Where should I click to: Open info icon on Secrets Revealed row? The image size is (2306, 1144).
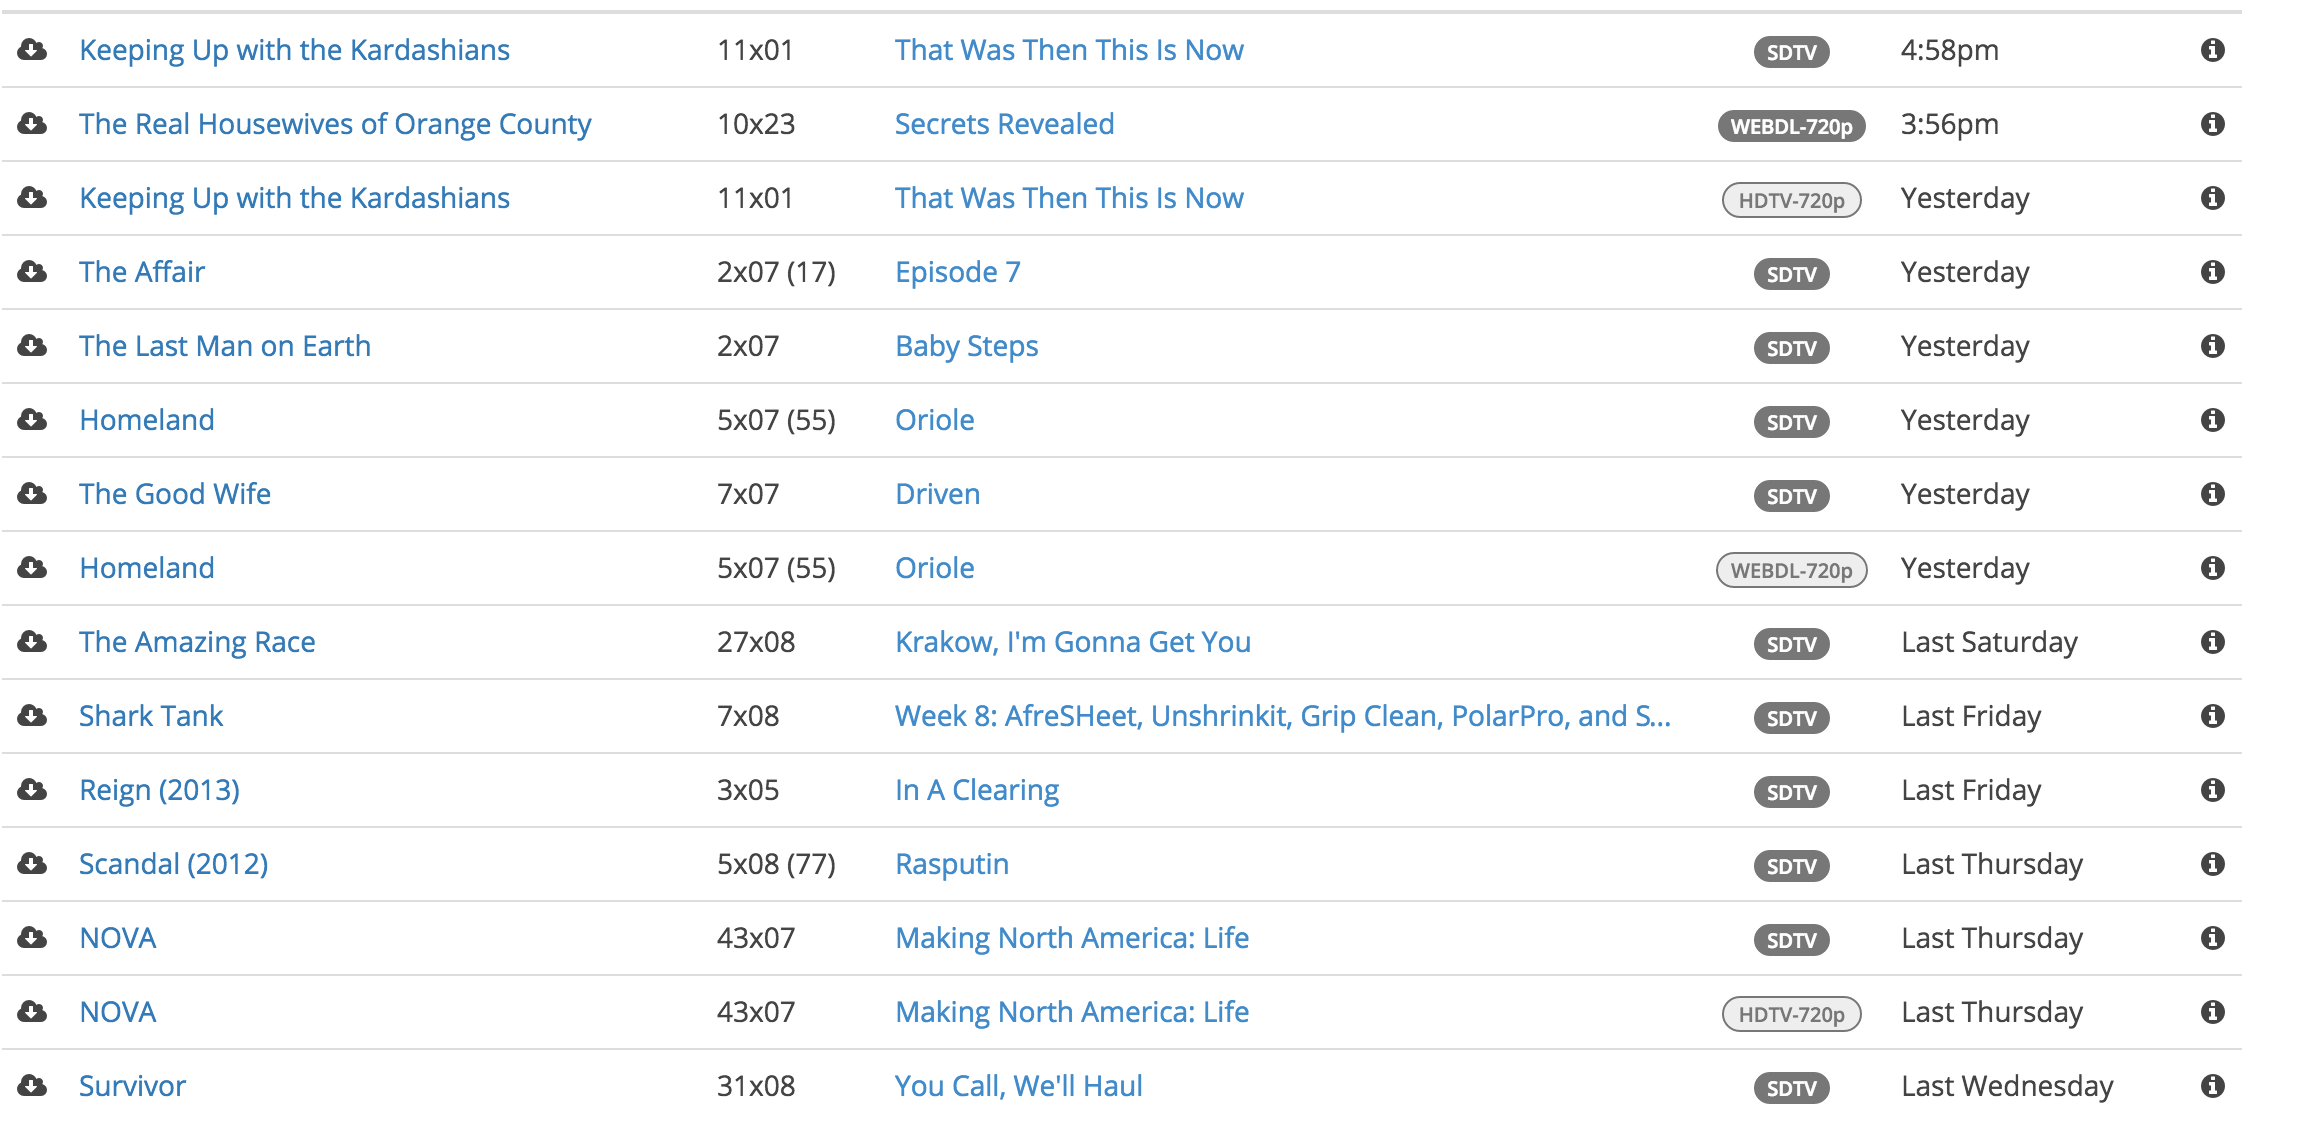tap(2212, 124)
